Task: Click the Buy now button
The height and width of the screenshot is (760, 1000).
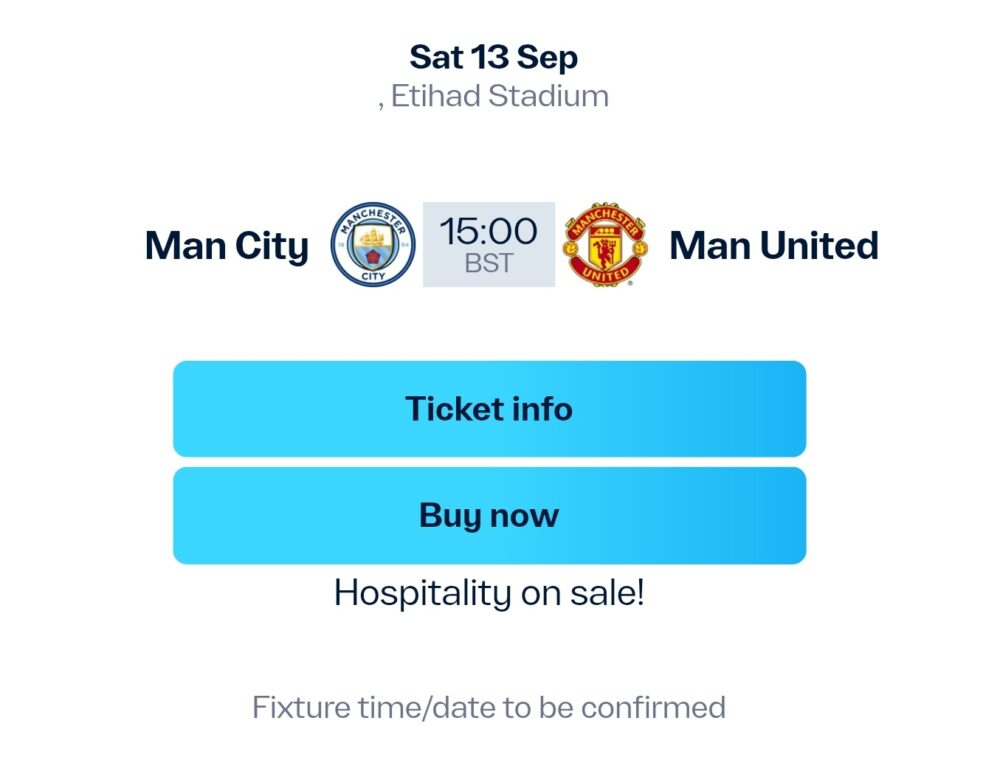Action: pyautogui.click(x=489, y=515)
